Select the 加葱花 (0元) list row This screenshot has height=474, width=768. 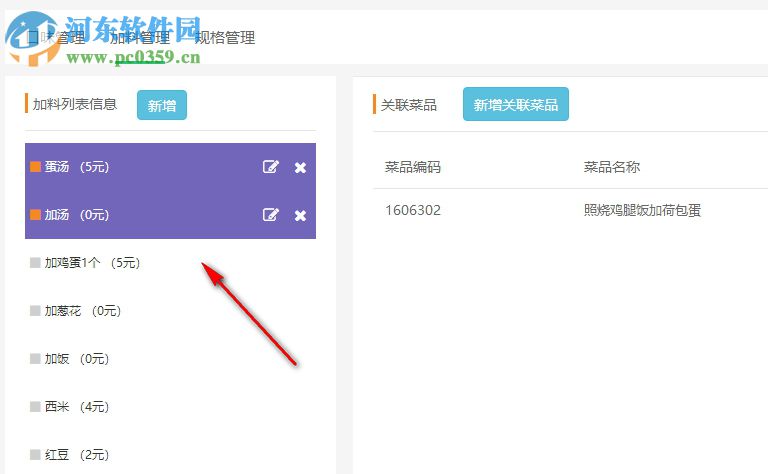tap(170, 311)
